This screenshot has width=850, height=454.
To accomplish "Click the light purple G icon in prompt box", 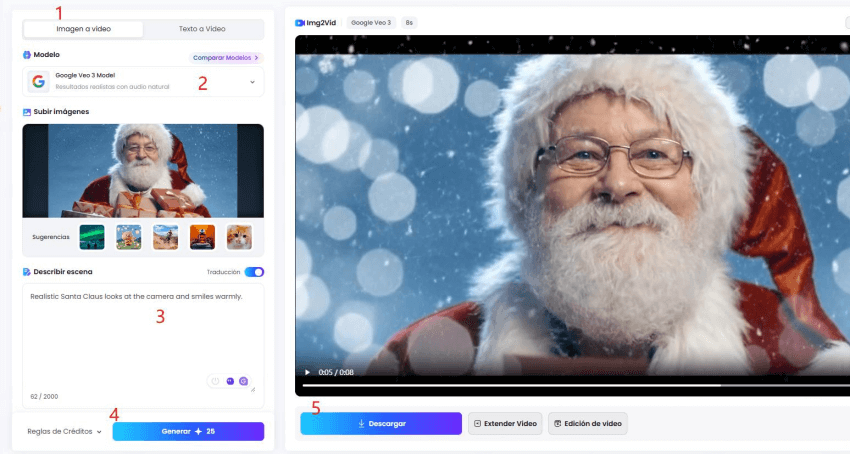I will 243,381.
